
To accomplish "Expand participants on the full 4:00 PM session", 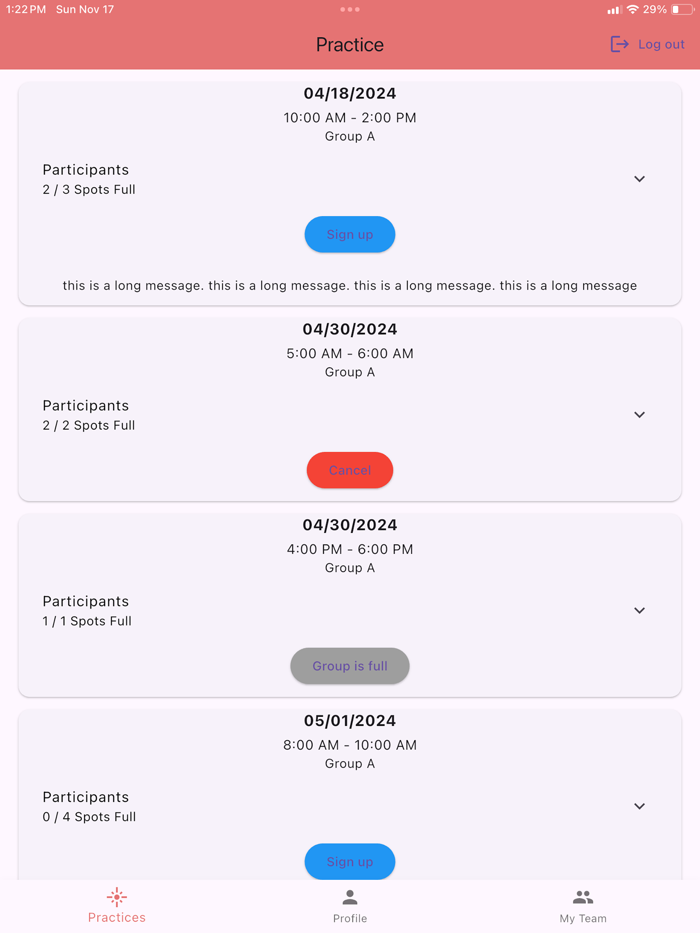I will (x=639, y=610).
